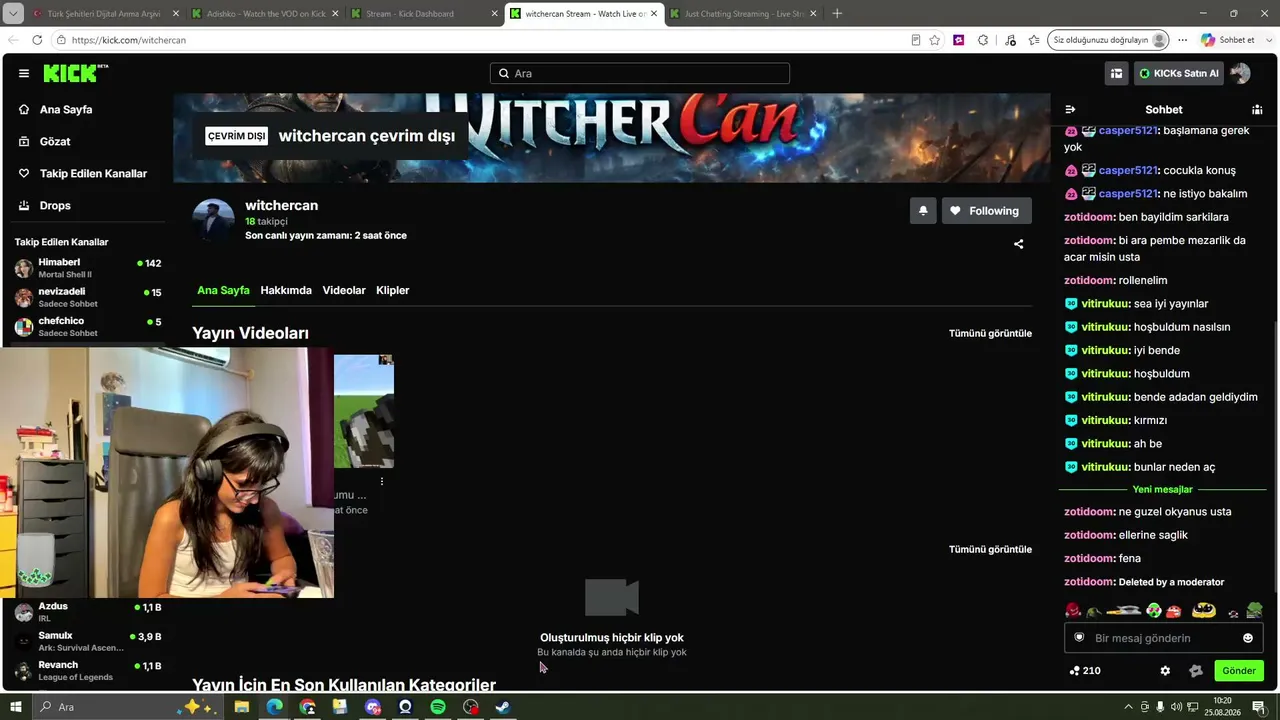Open the stream video thumbnail
This screenshot has width=1280, height=720.
[x=364, y=411]
